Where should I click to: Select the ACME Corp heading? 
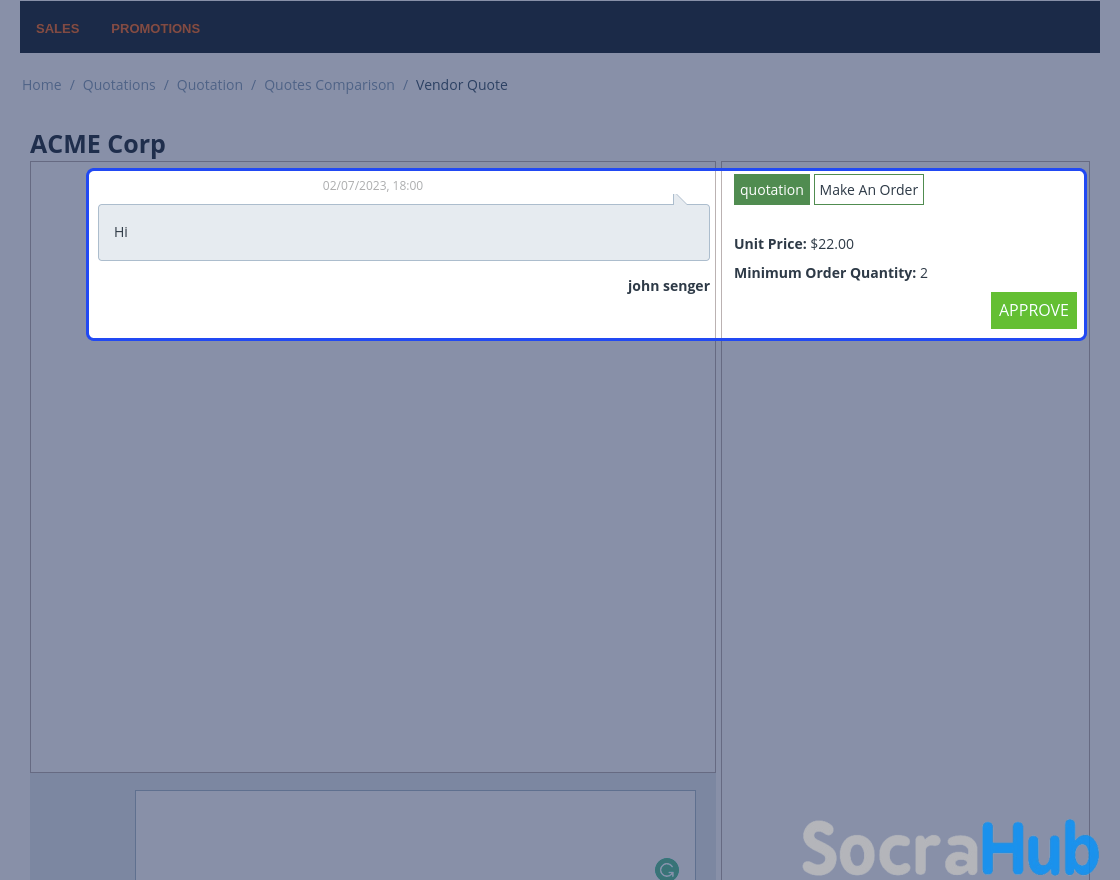click(x=98, y=144)
